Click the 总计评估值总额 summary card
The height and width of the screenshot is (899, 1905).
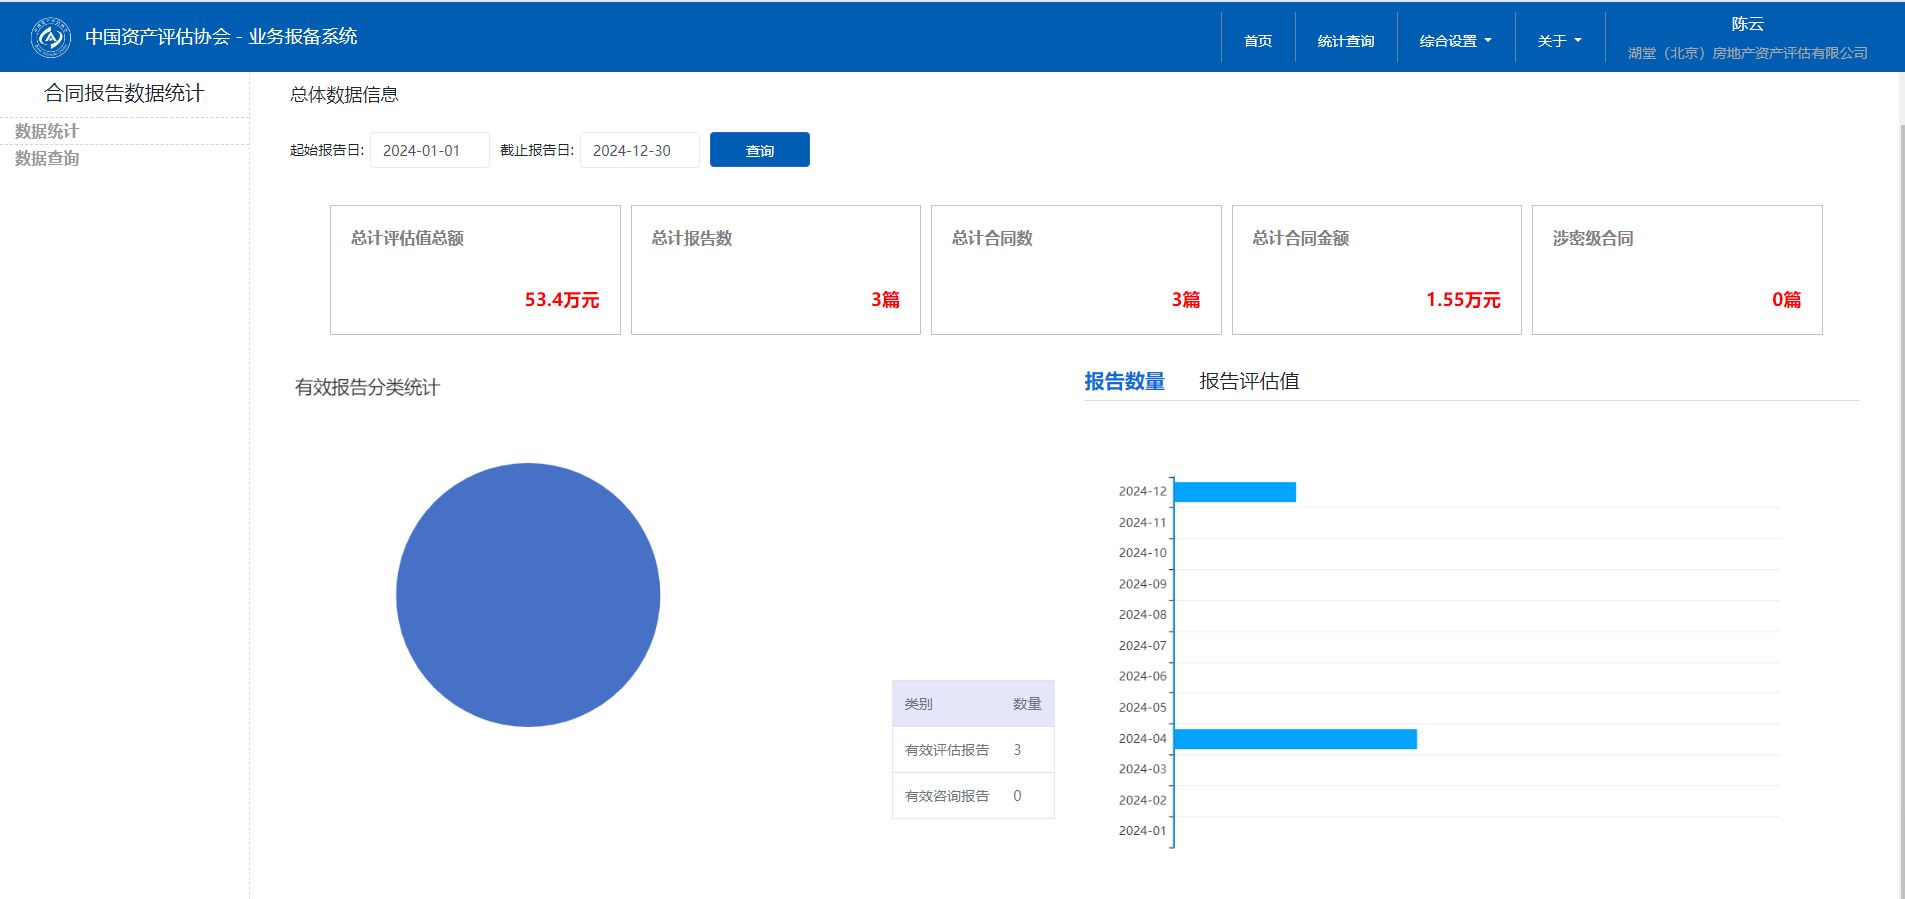[x=475, y=270]
